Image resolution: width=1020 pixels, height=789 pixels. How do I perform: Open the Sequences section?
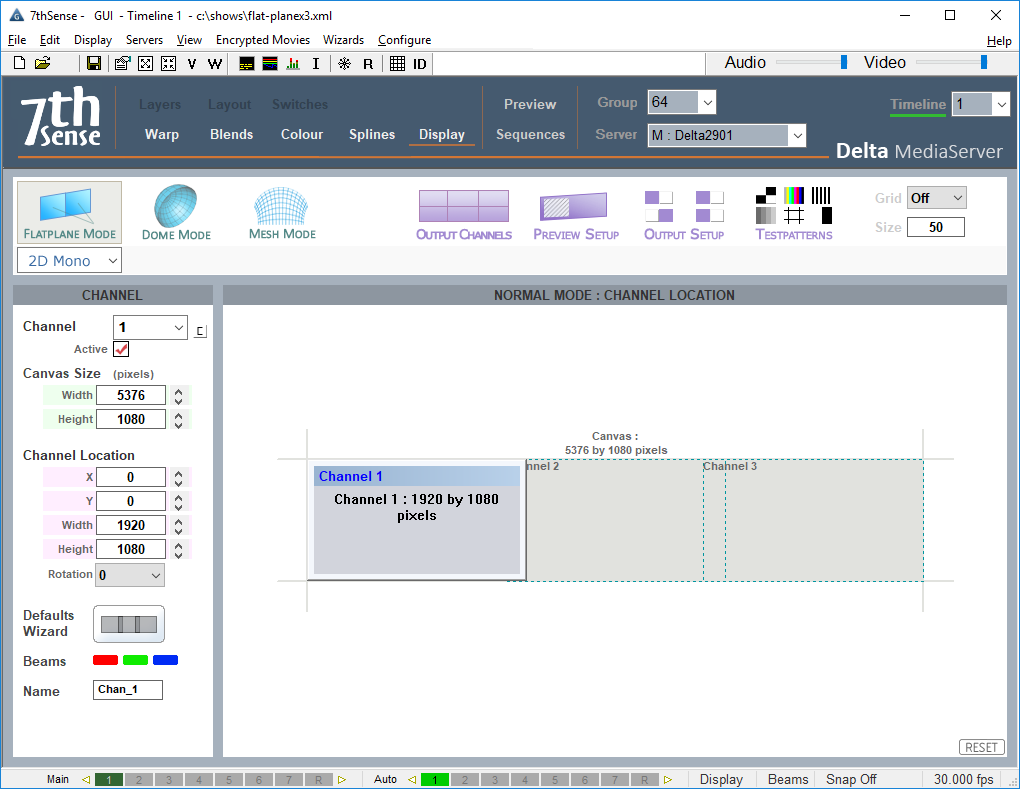[530, 135]
